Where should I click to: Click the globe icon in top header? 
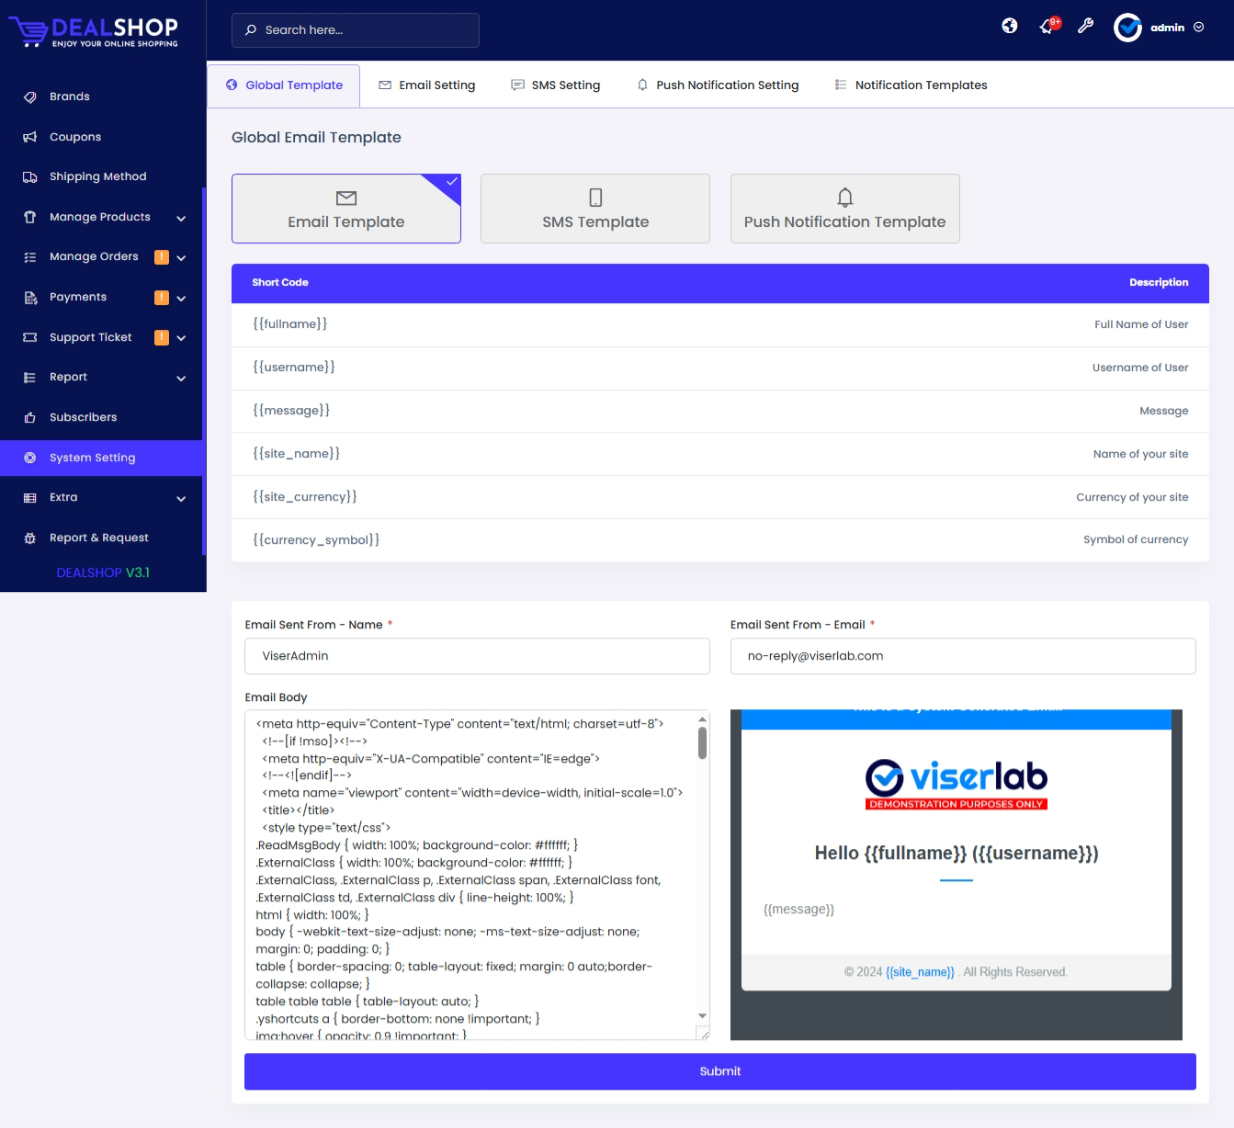coord(1009,27)
